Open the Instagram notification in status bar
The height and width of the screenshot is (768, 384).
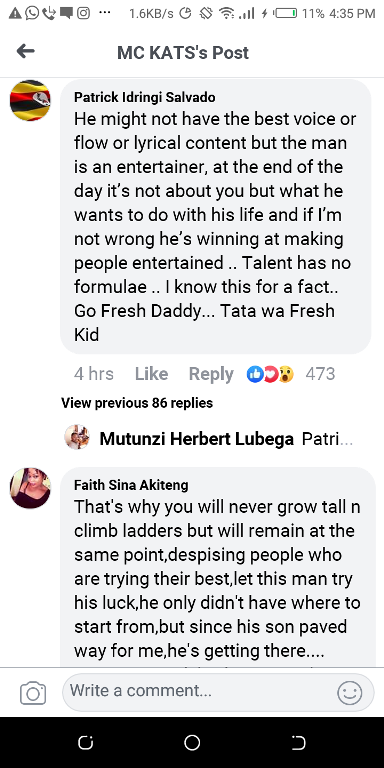[84, 14]
